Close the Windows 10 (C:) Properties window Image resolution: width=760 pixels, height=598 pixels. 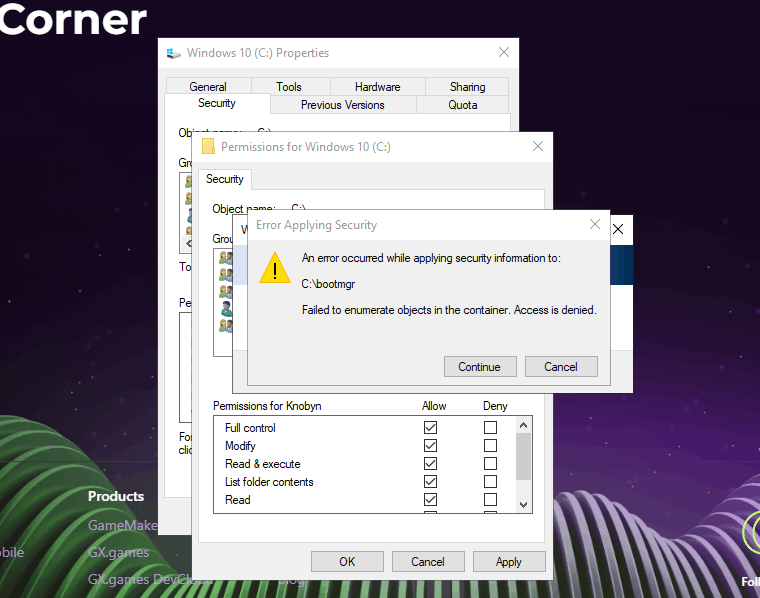(504, 52)
